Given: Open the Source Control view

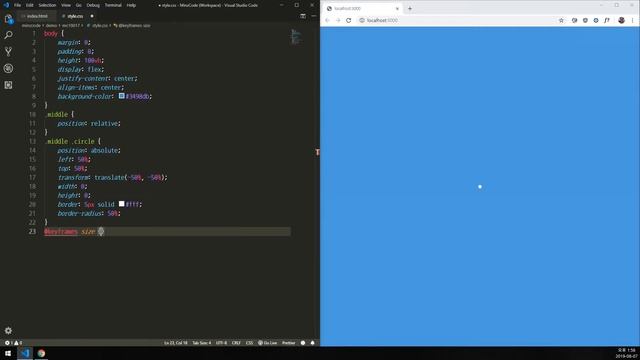Looking at the screenshot, I should pyautogui.click(x=8, y=51).
